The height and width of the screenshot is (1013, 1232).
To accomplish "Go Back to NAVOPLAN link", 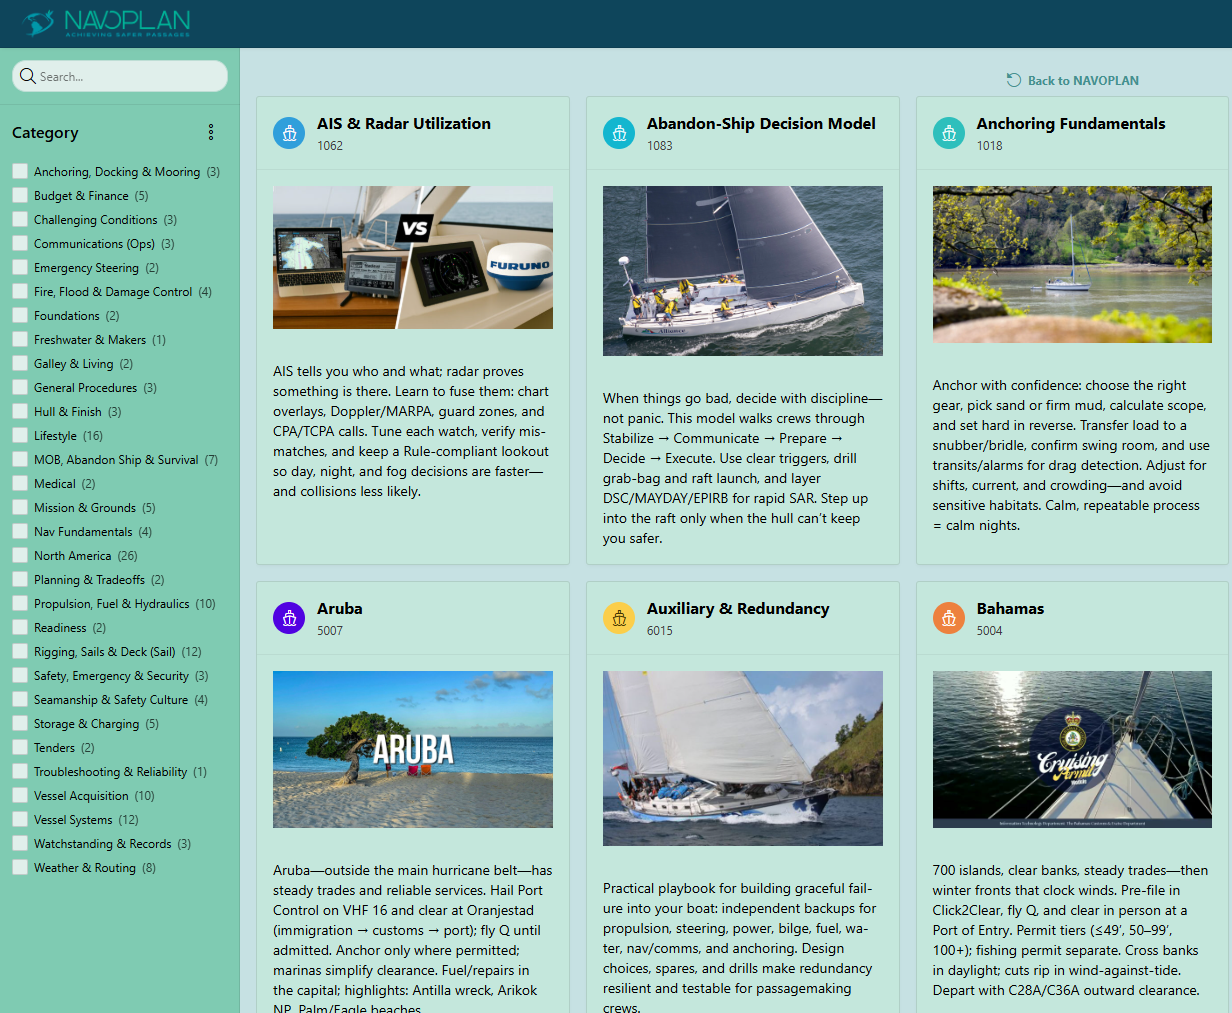I will pos(1073,80).
